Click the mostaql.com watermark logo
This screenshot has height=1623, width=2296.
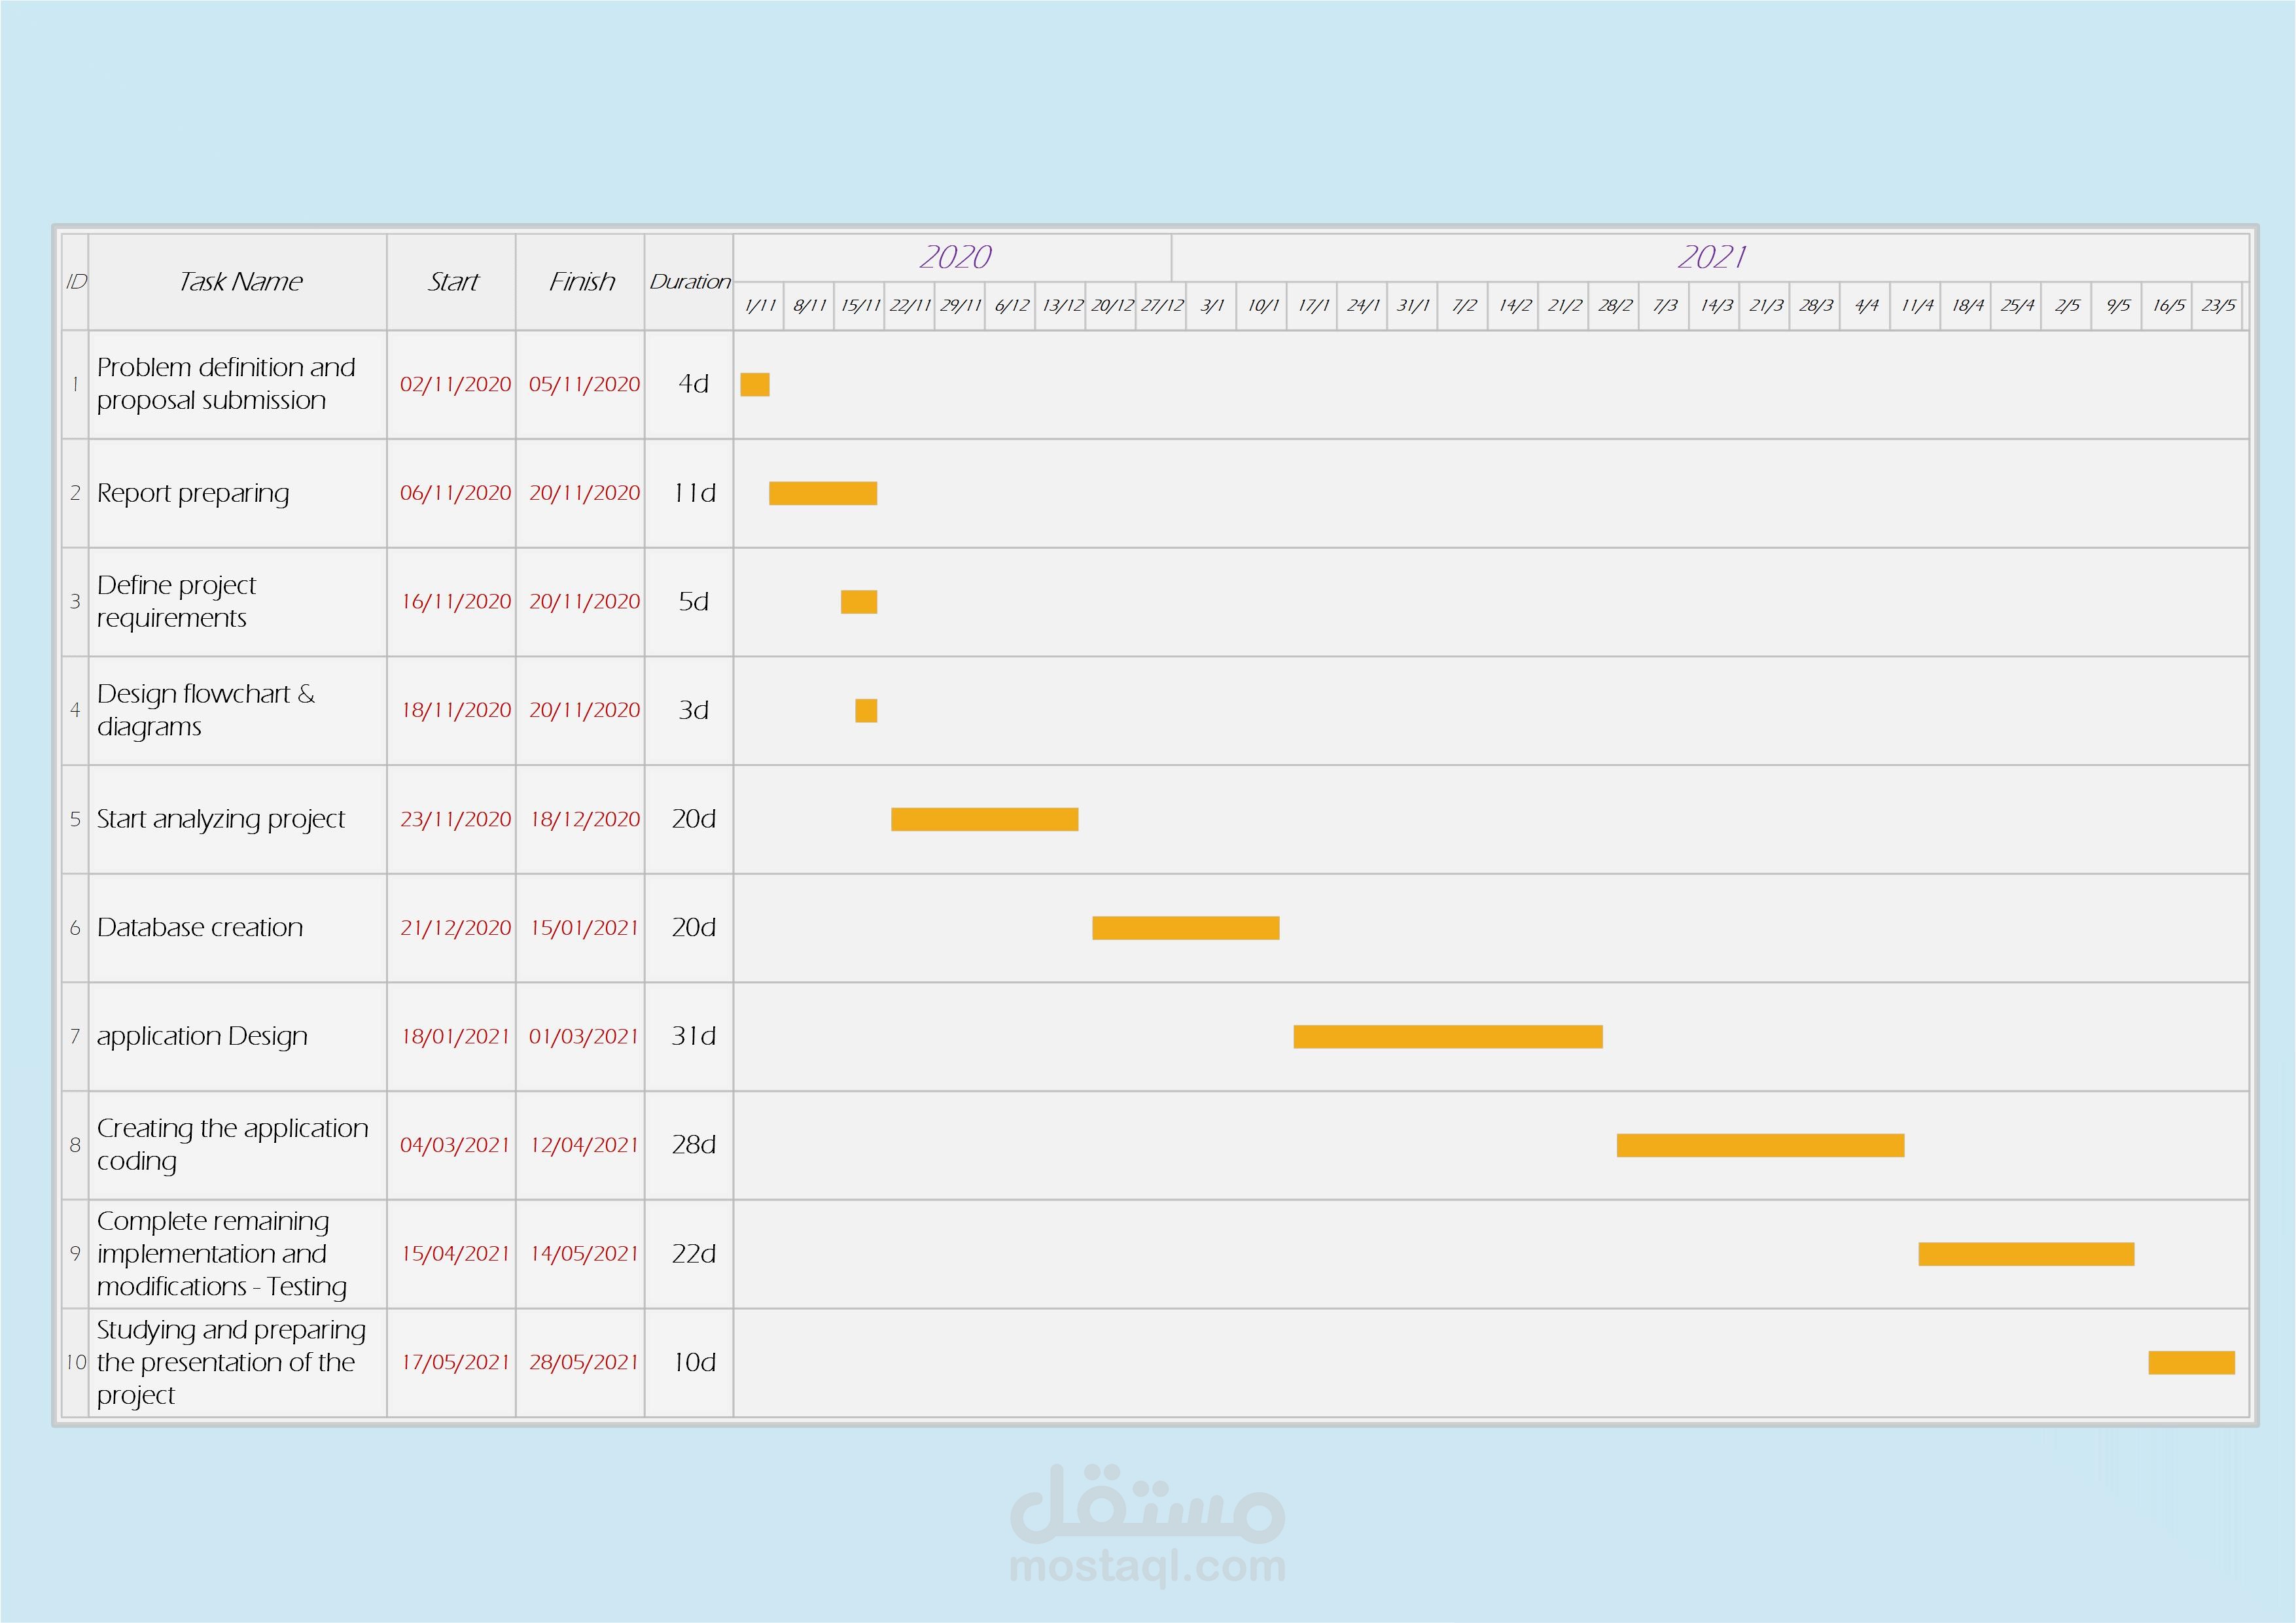(1147, 1525)
